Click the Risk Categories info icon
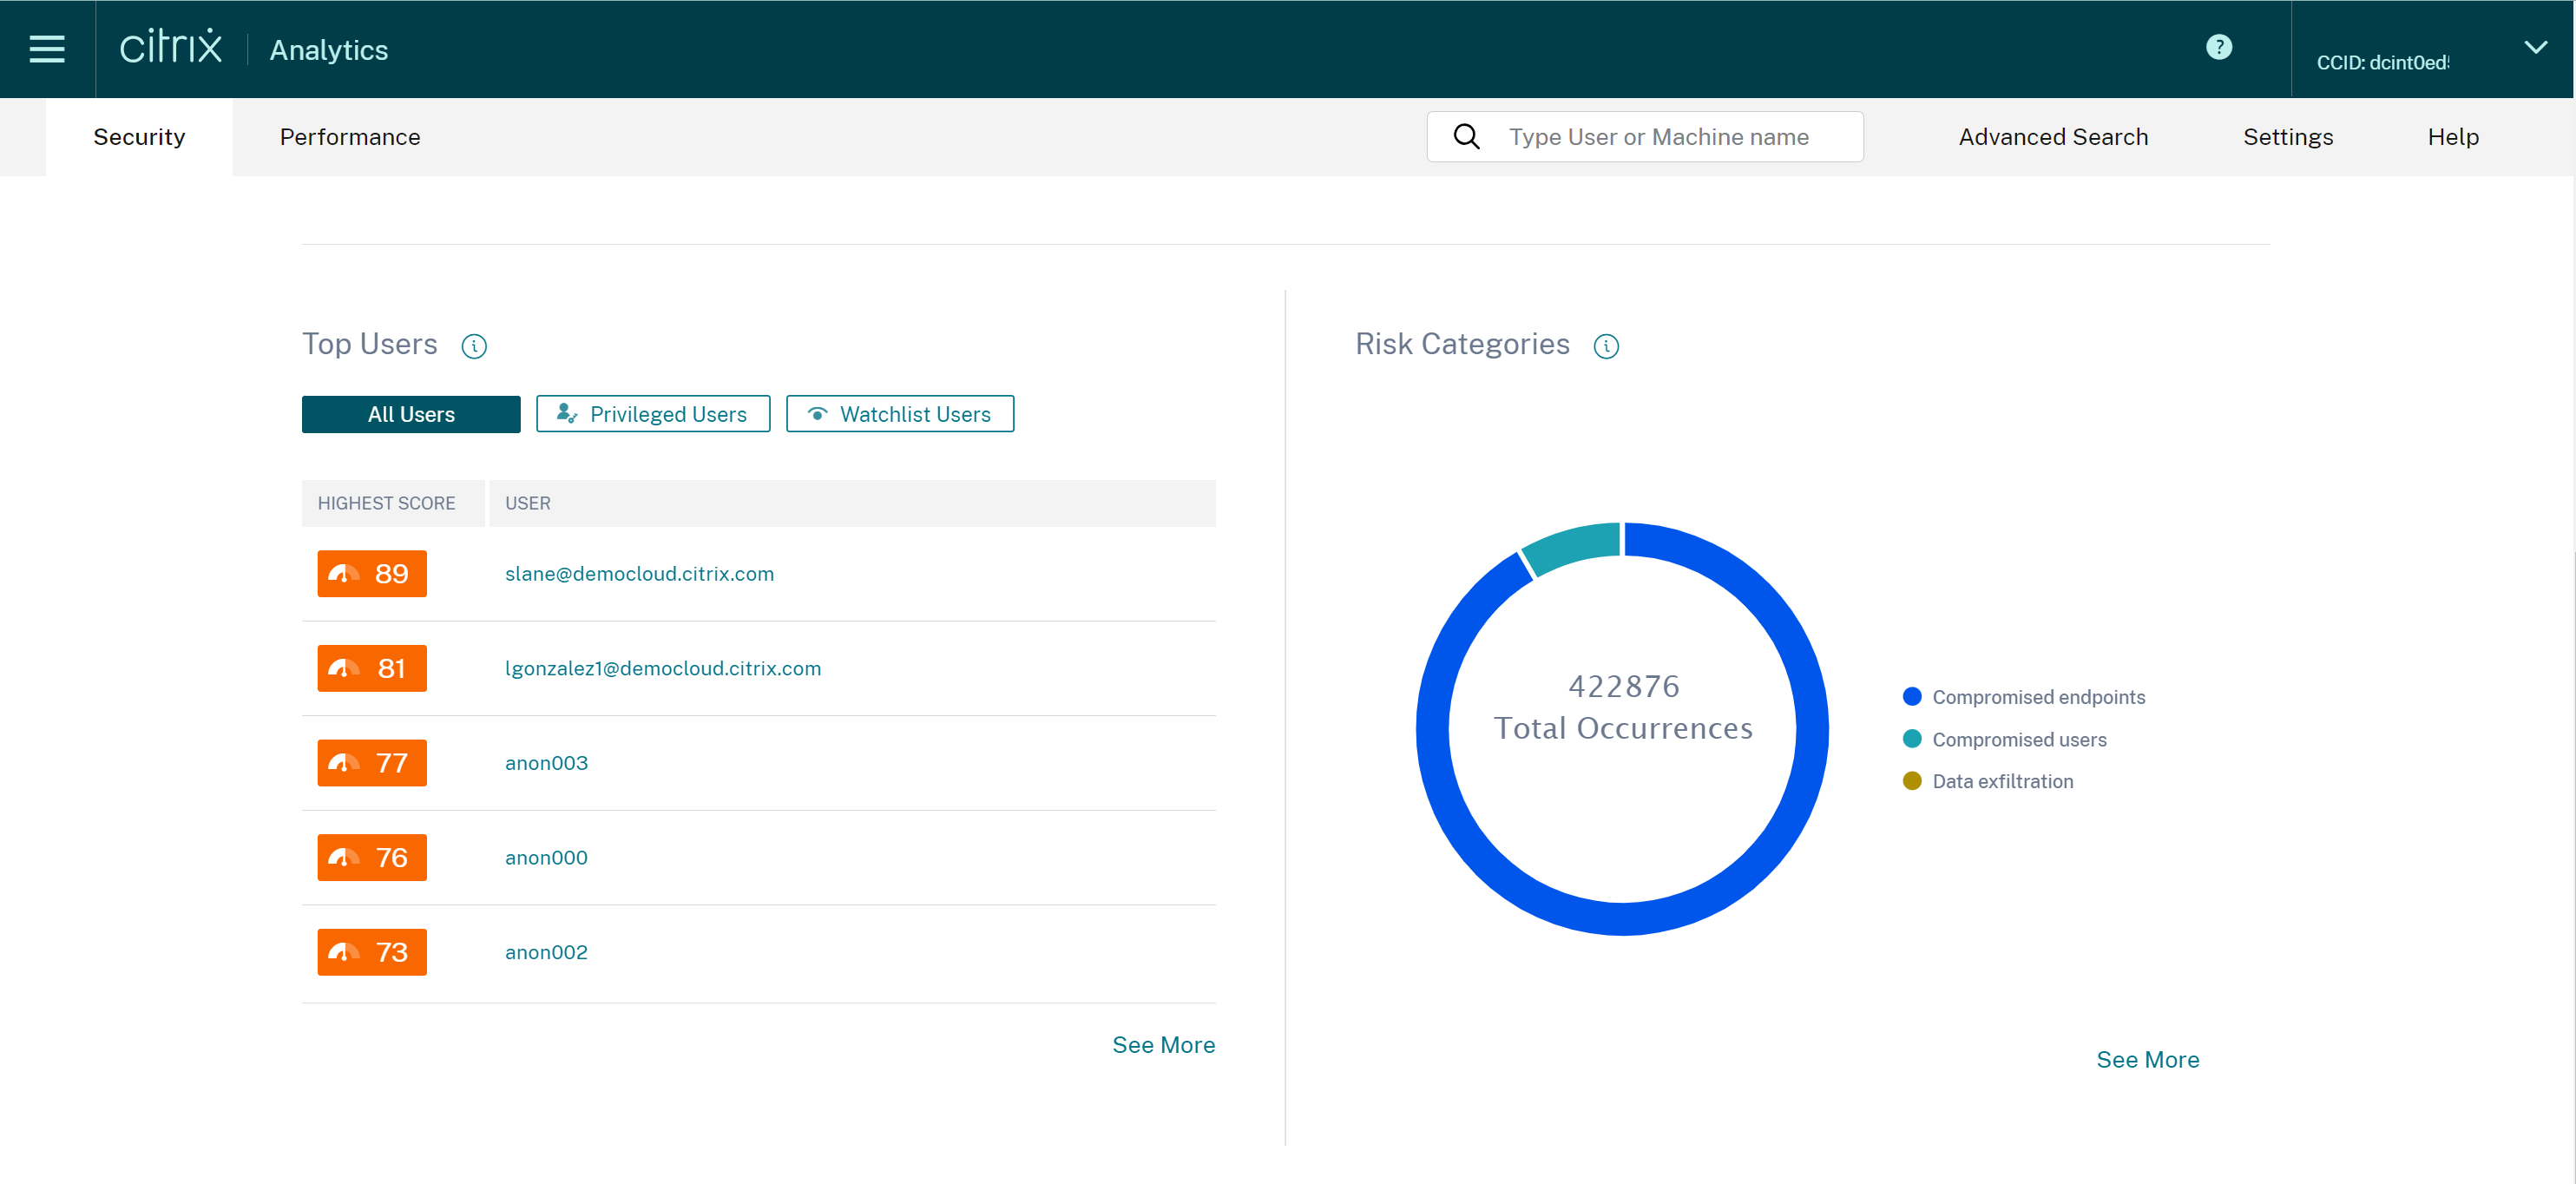The width and height of the screenshot is (2576, 1184). [1606, 346]
